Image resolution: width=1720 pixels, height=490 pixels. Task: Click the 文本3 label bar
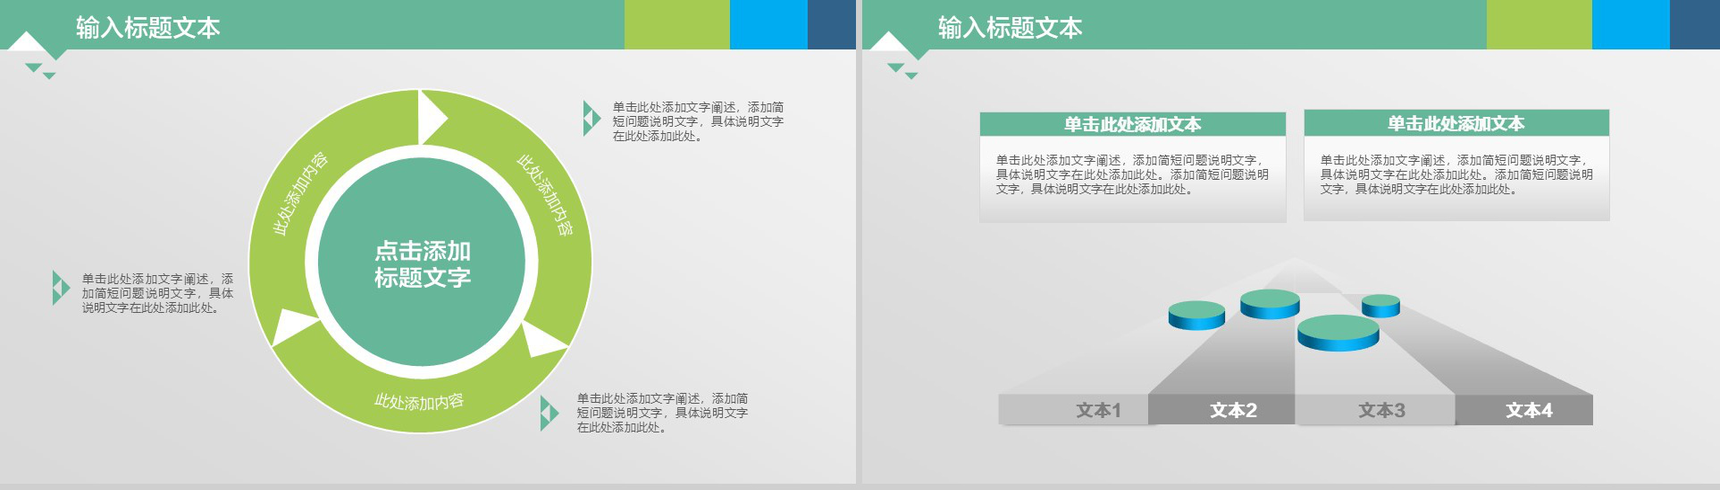1376,410
